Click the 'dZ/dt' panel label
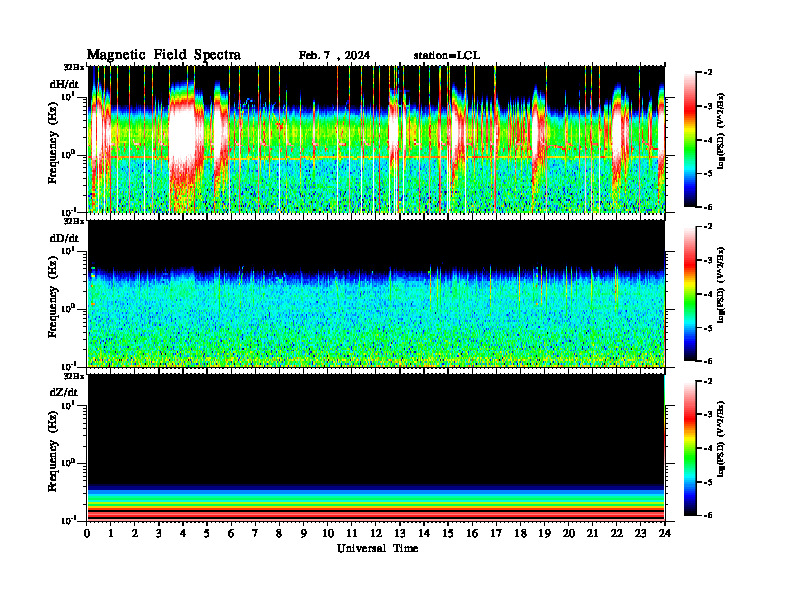The height and width of the screenshot is (612, 792). pyautogui.click(x=64, y=392)
